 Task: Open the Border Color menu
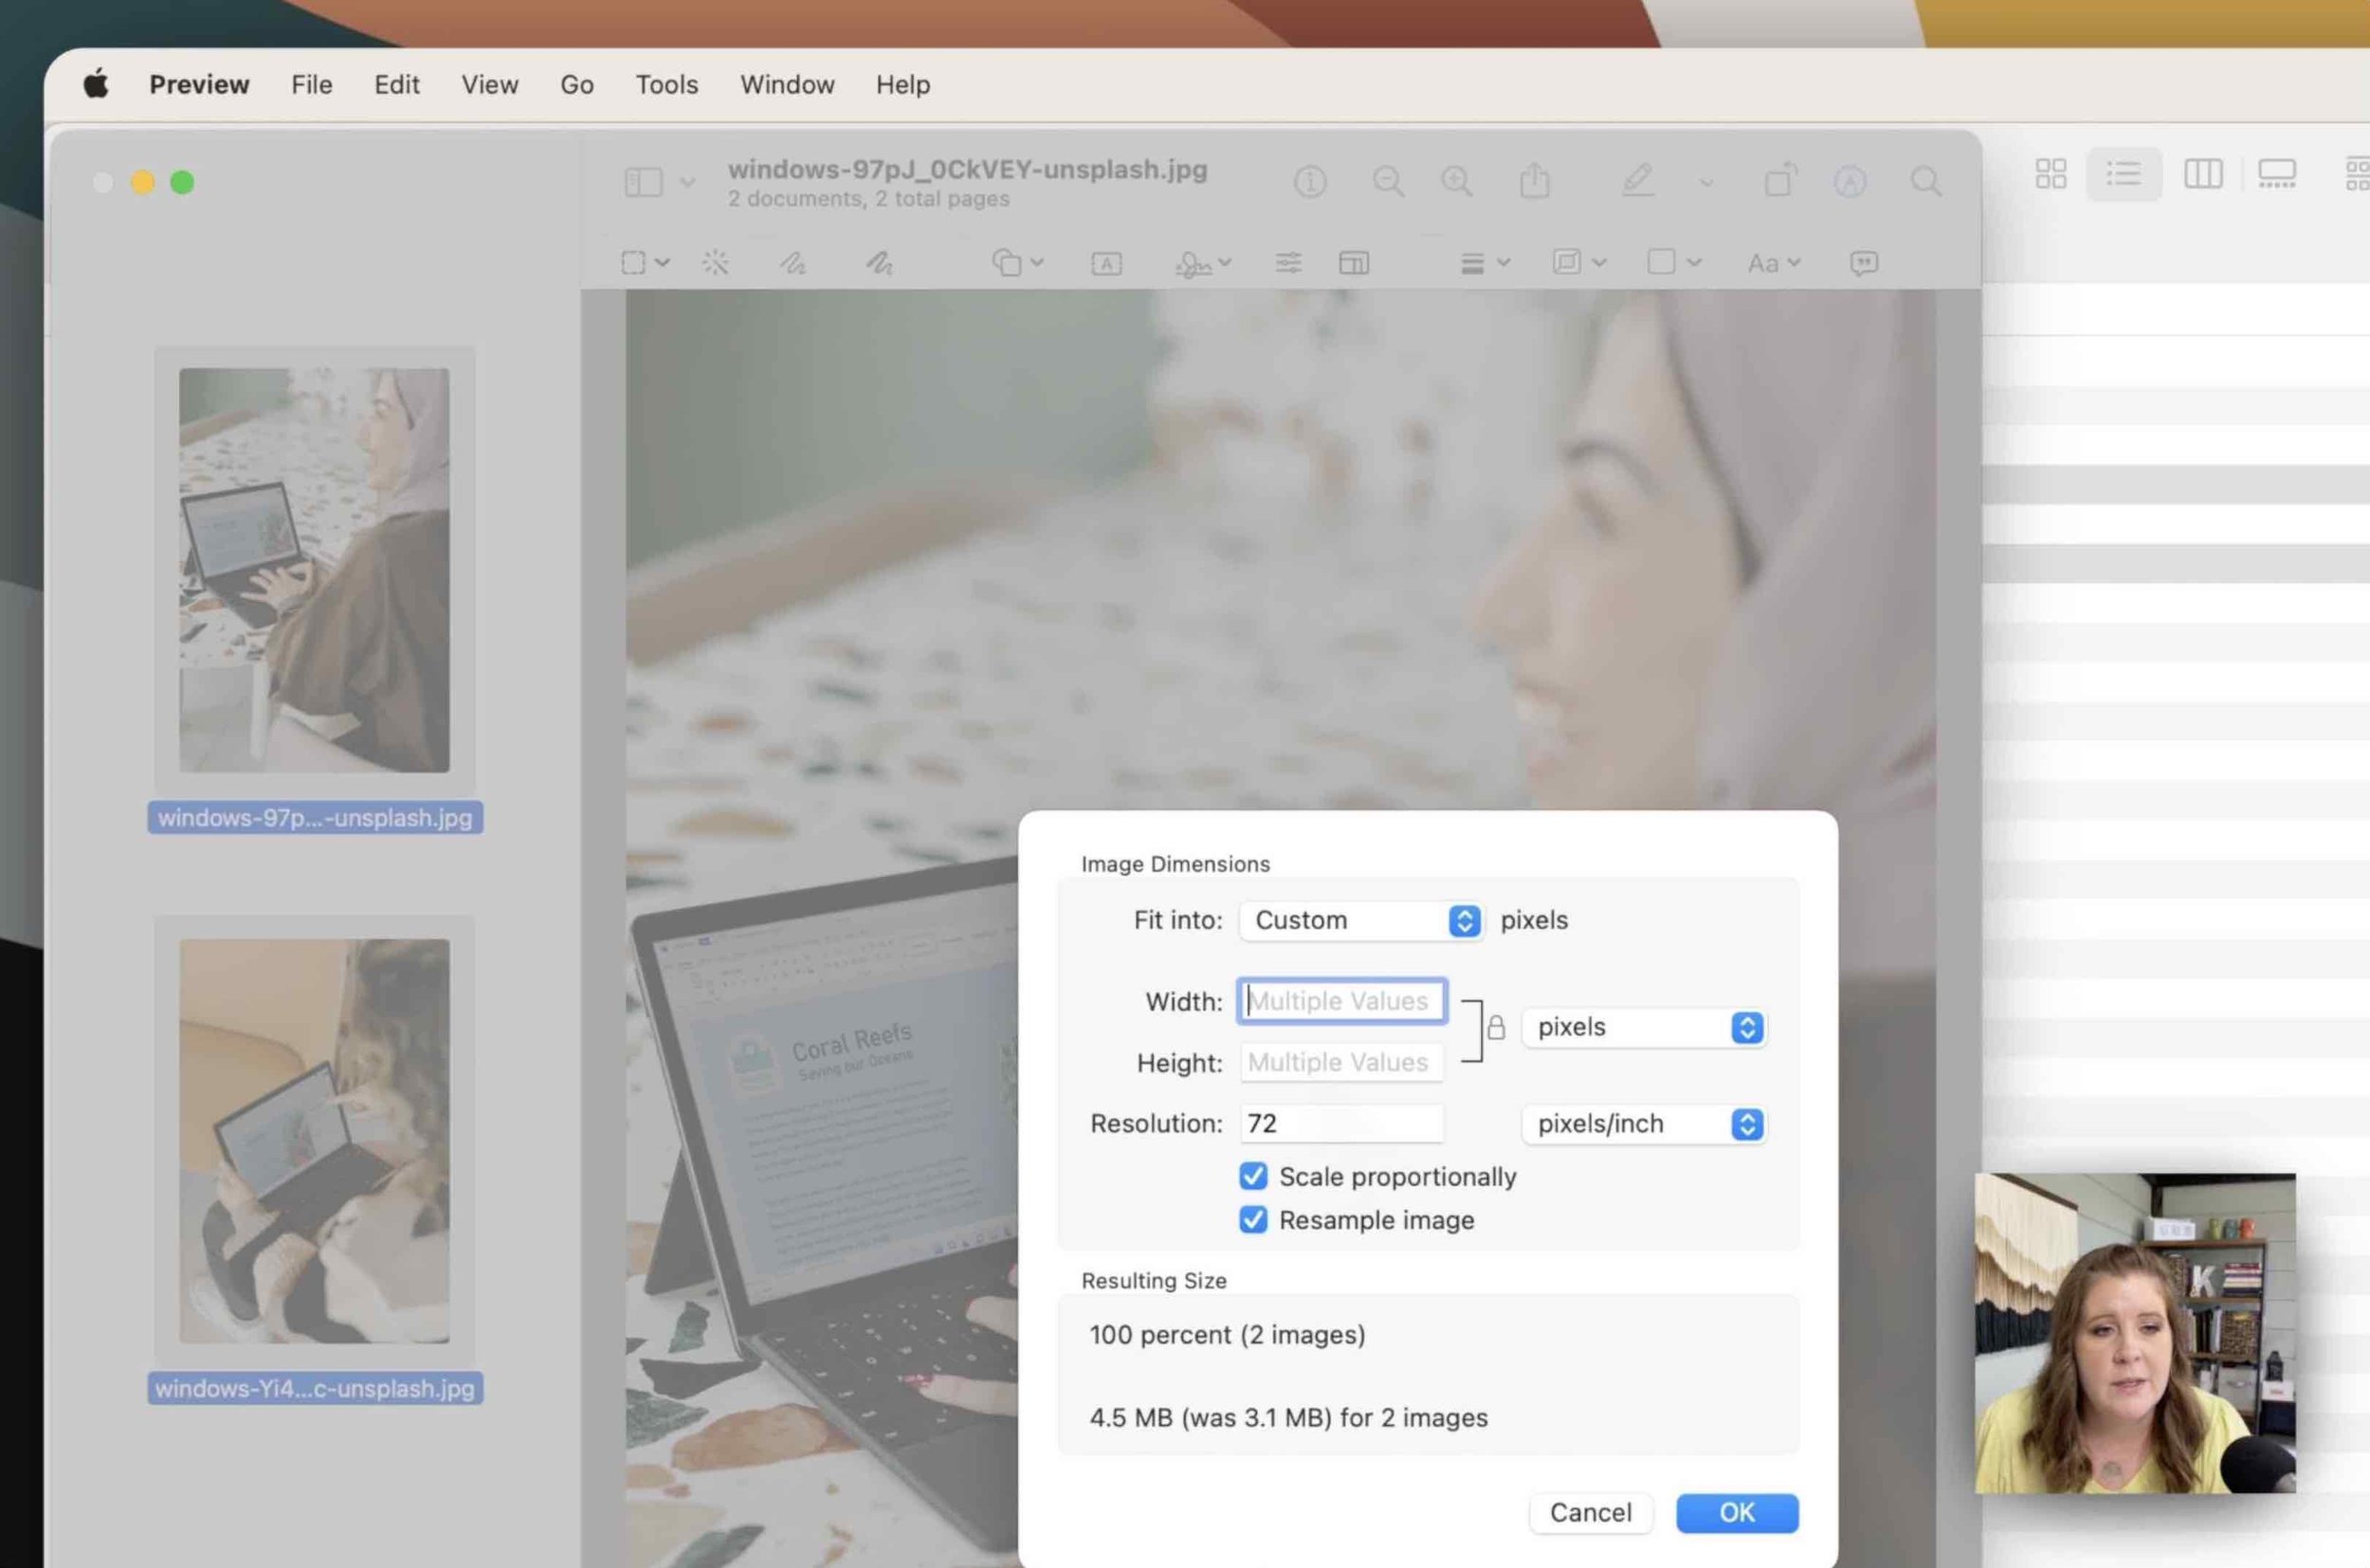[x=1578, y=262]
